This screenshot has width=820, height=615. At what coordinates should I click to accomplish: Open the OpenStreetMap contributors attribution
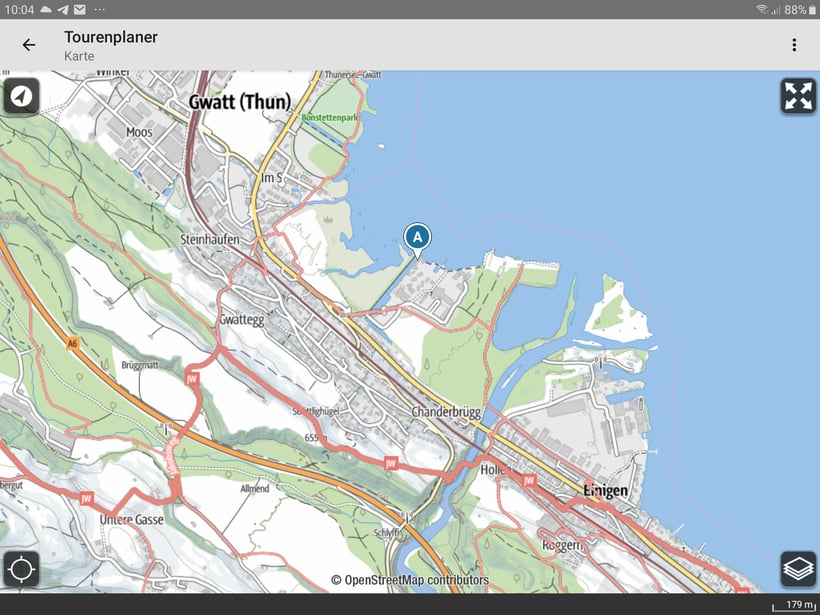point(410,580)
